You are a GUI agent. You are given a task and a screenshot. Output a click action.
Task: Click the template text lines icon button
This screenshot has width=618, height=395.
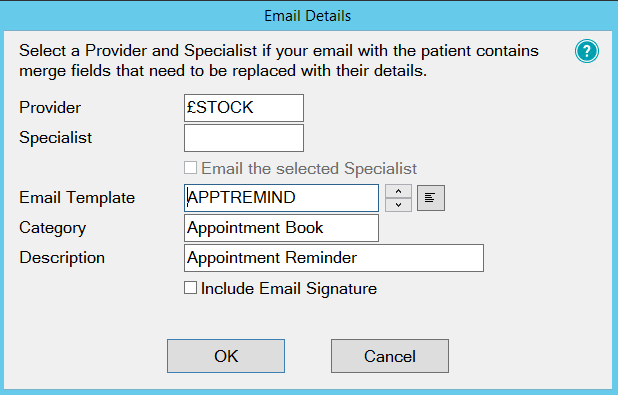click(x=431, y=198)
